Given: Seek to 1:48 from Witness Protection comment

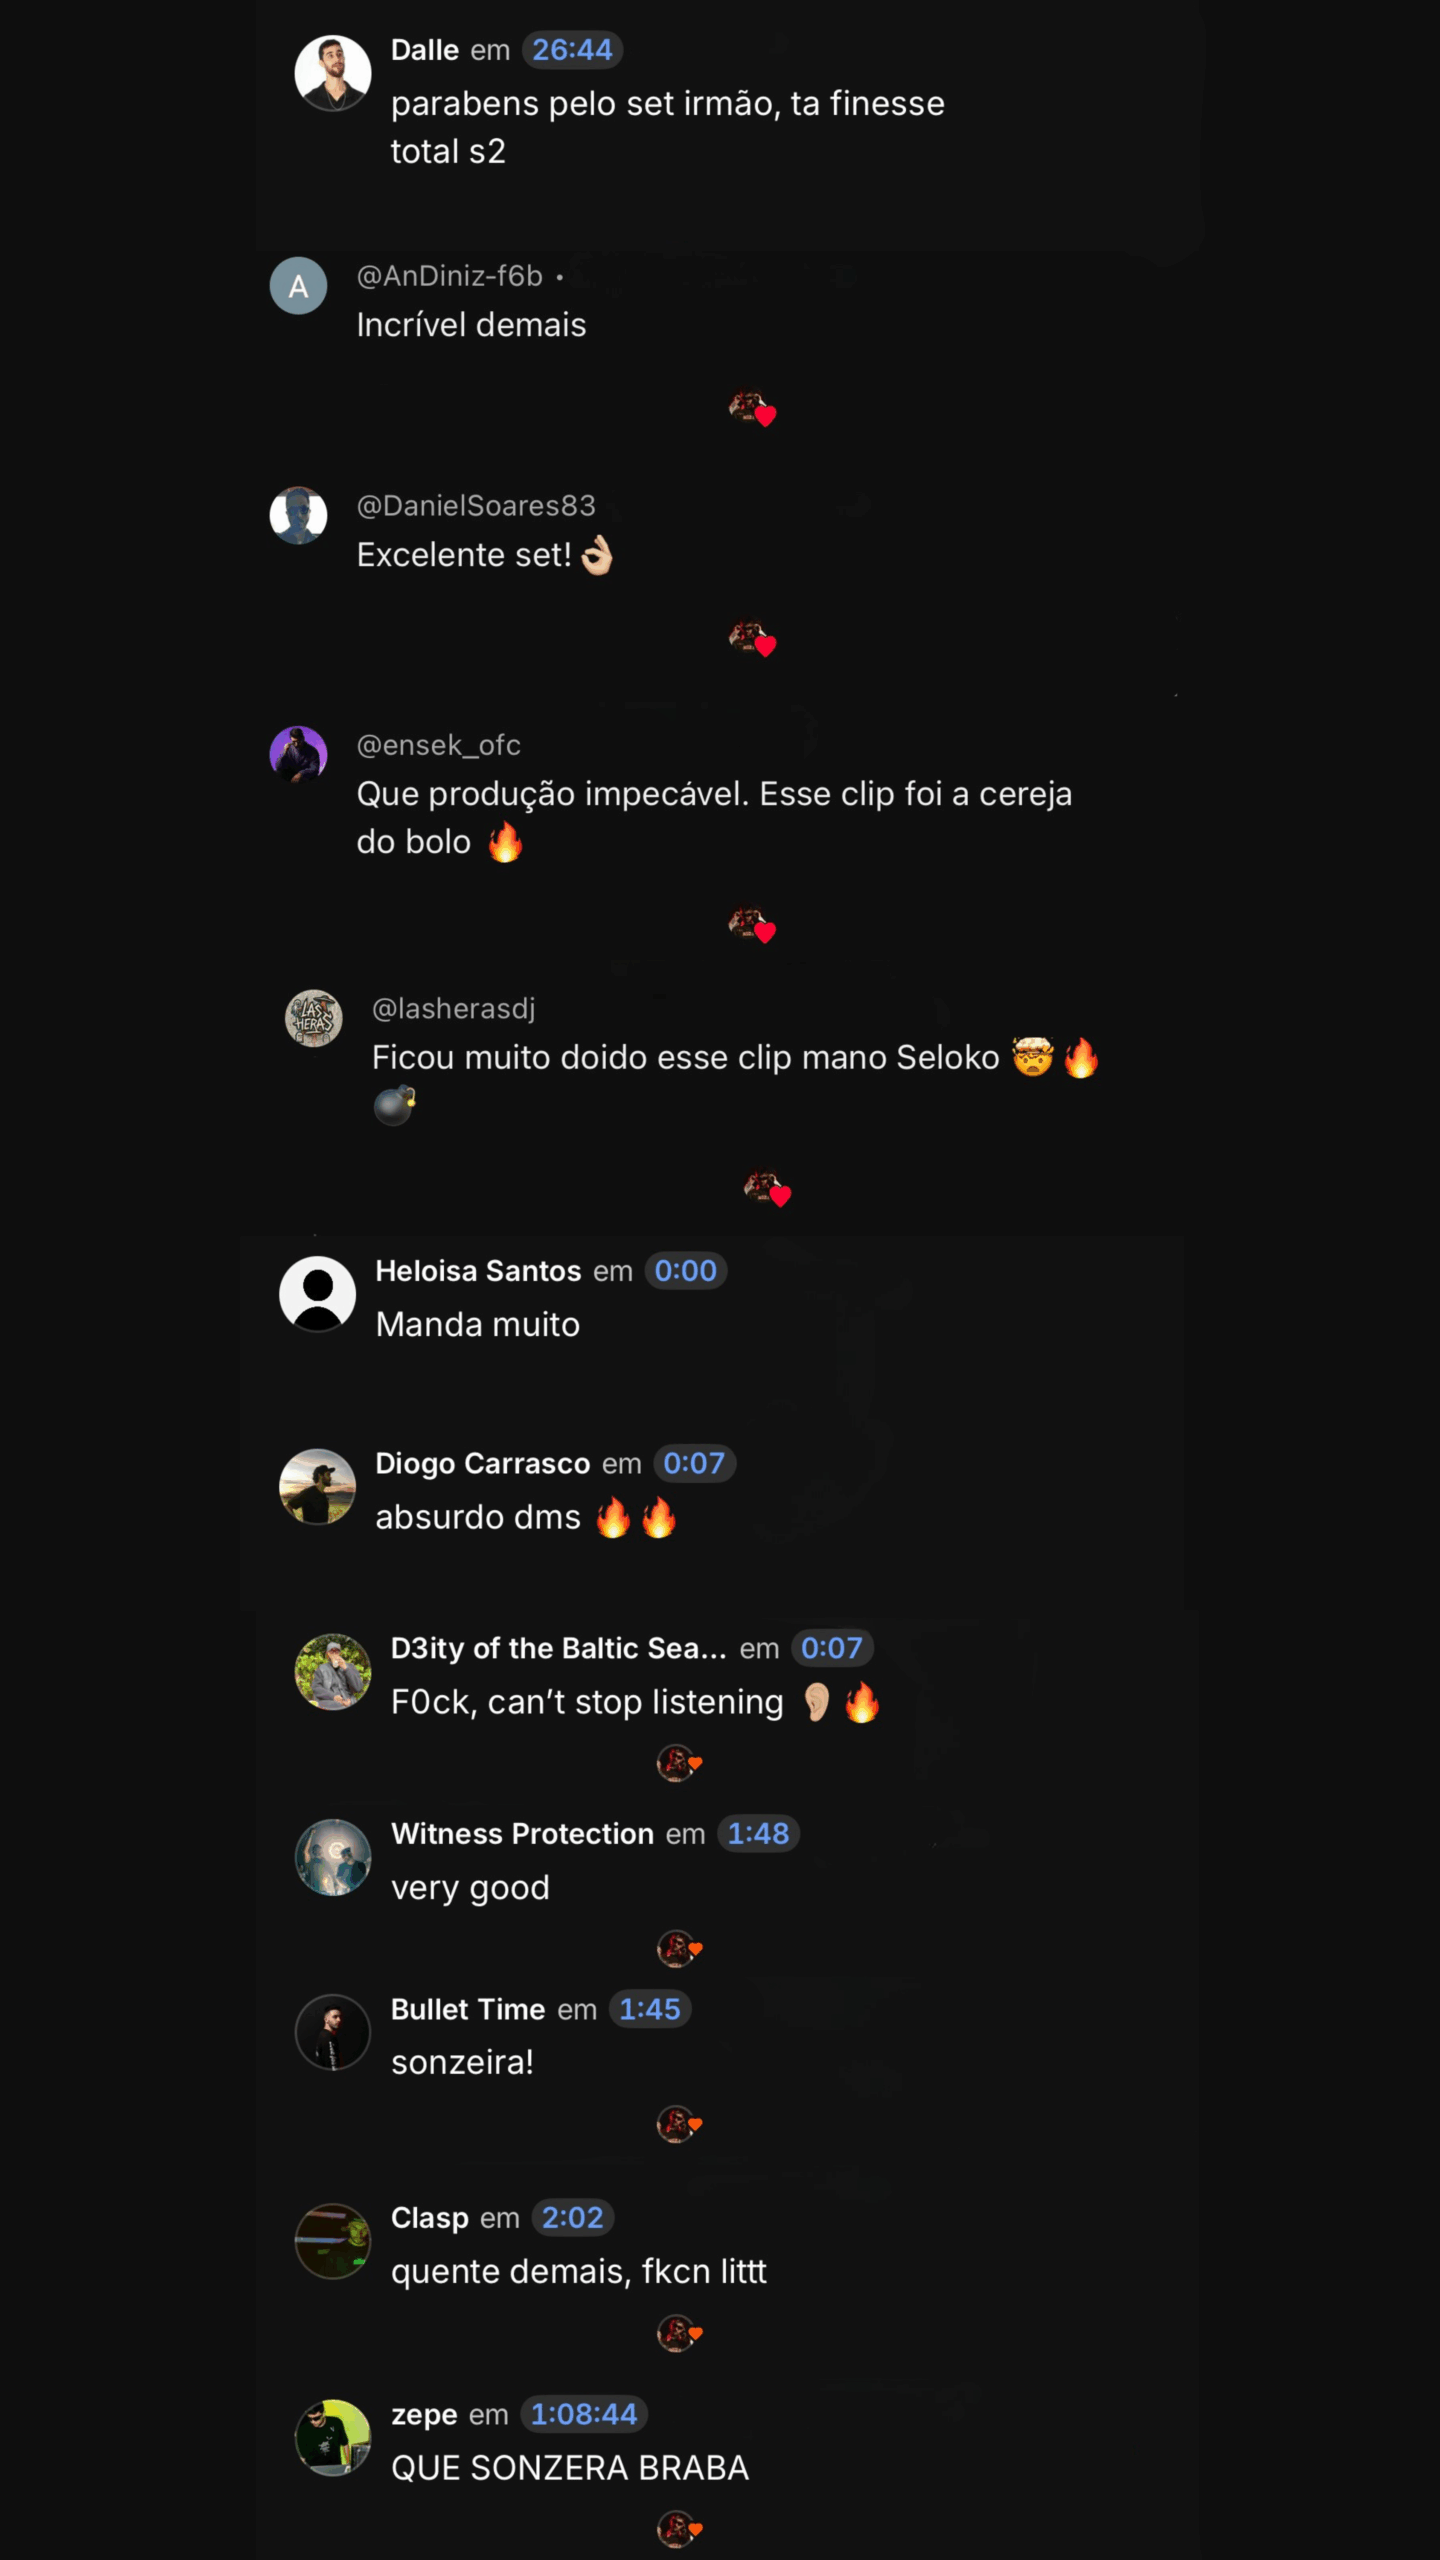Looking at the screenshot, I should pos(758,1834).
